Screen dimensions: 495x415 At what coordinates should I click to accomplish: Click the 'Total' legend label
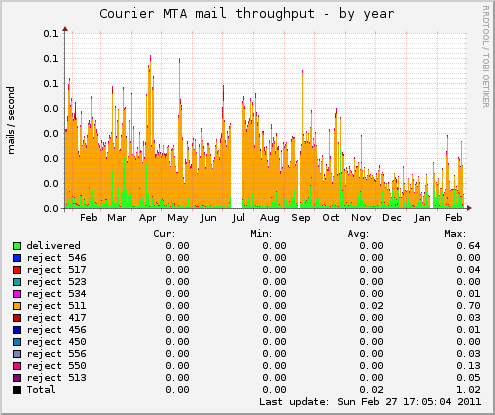click(41, 390)
